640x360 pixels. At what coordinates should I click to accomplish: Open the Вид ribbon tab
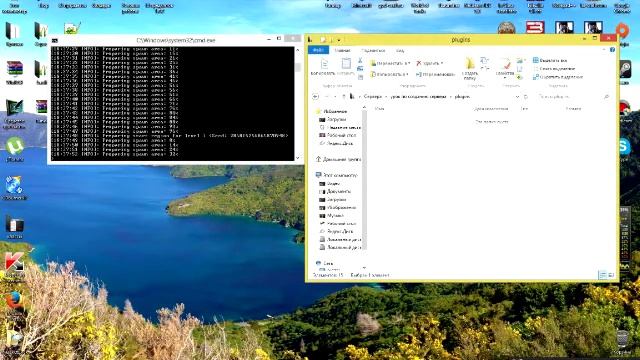(400, 51)
